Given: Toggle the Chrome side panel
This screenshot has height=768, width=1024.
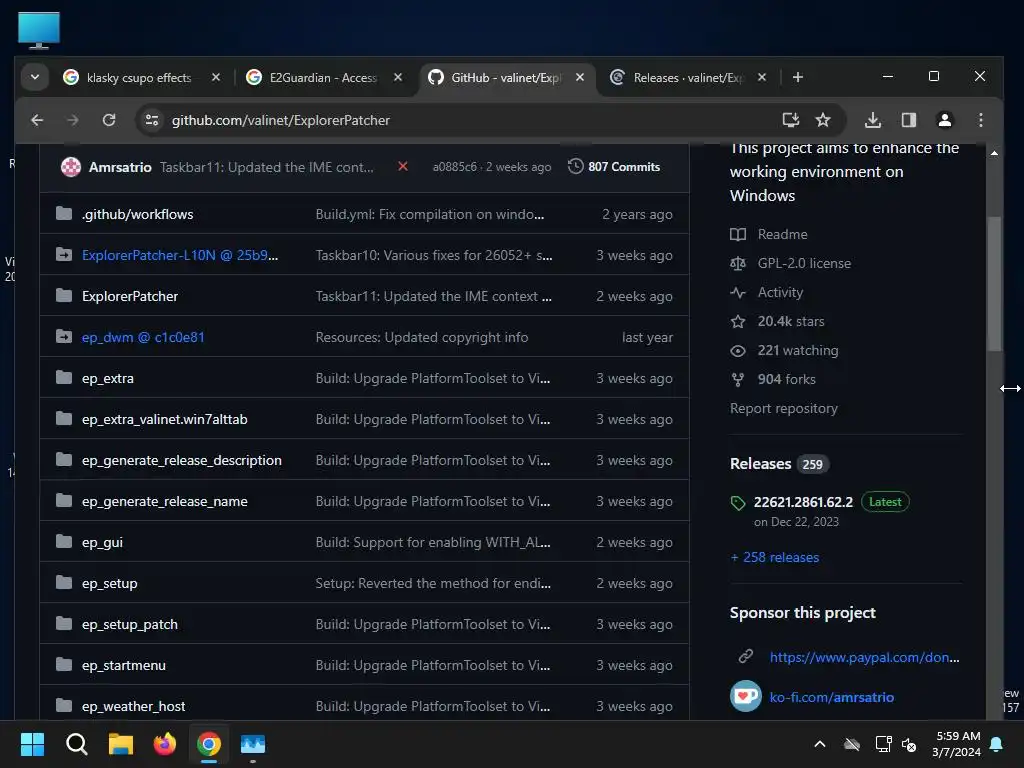Looking at the screenshot, I should click(908, 120).
